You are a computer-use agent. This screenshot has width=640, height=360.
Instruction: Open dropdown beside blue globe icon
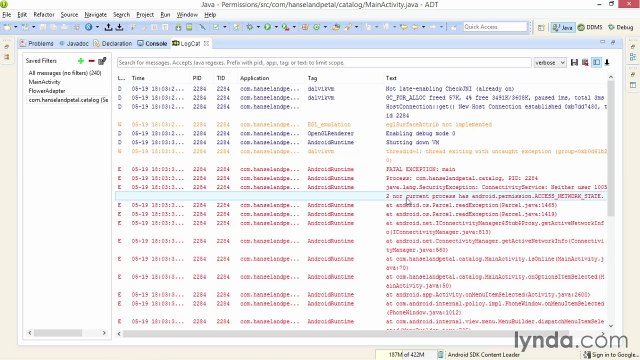coord(97,27)
